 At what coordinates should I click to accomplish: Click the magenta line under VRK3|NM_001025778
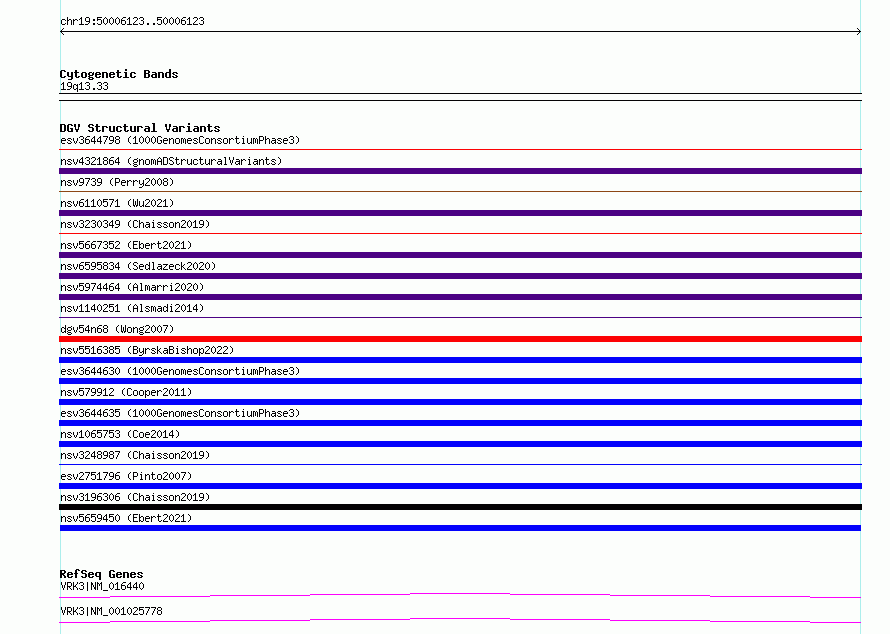point(460,620)
